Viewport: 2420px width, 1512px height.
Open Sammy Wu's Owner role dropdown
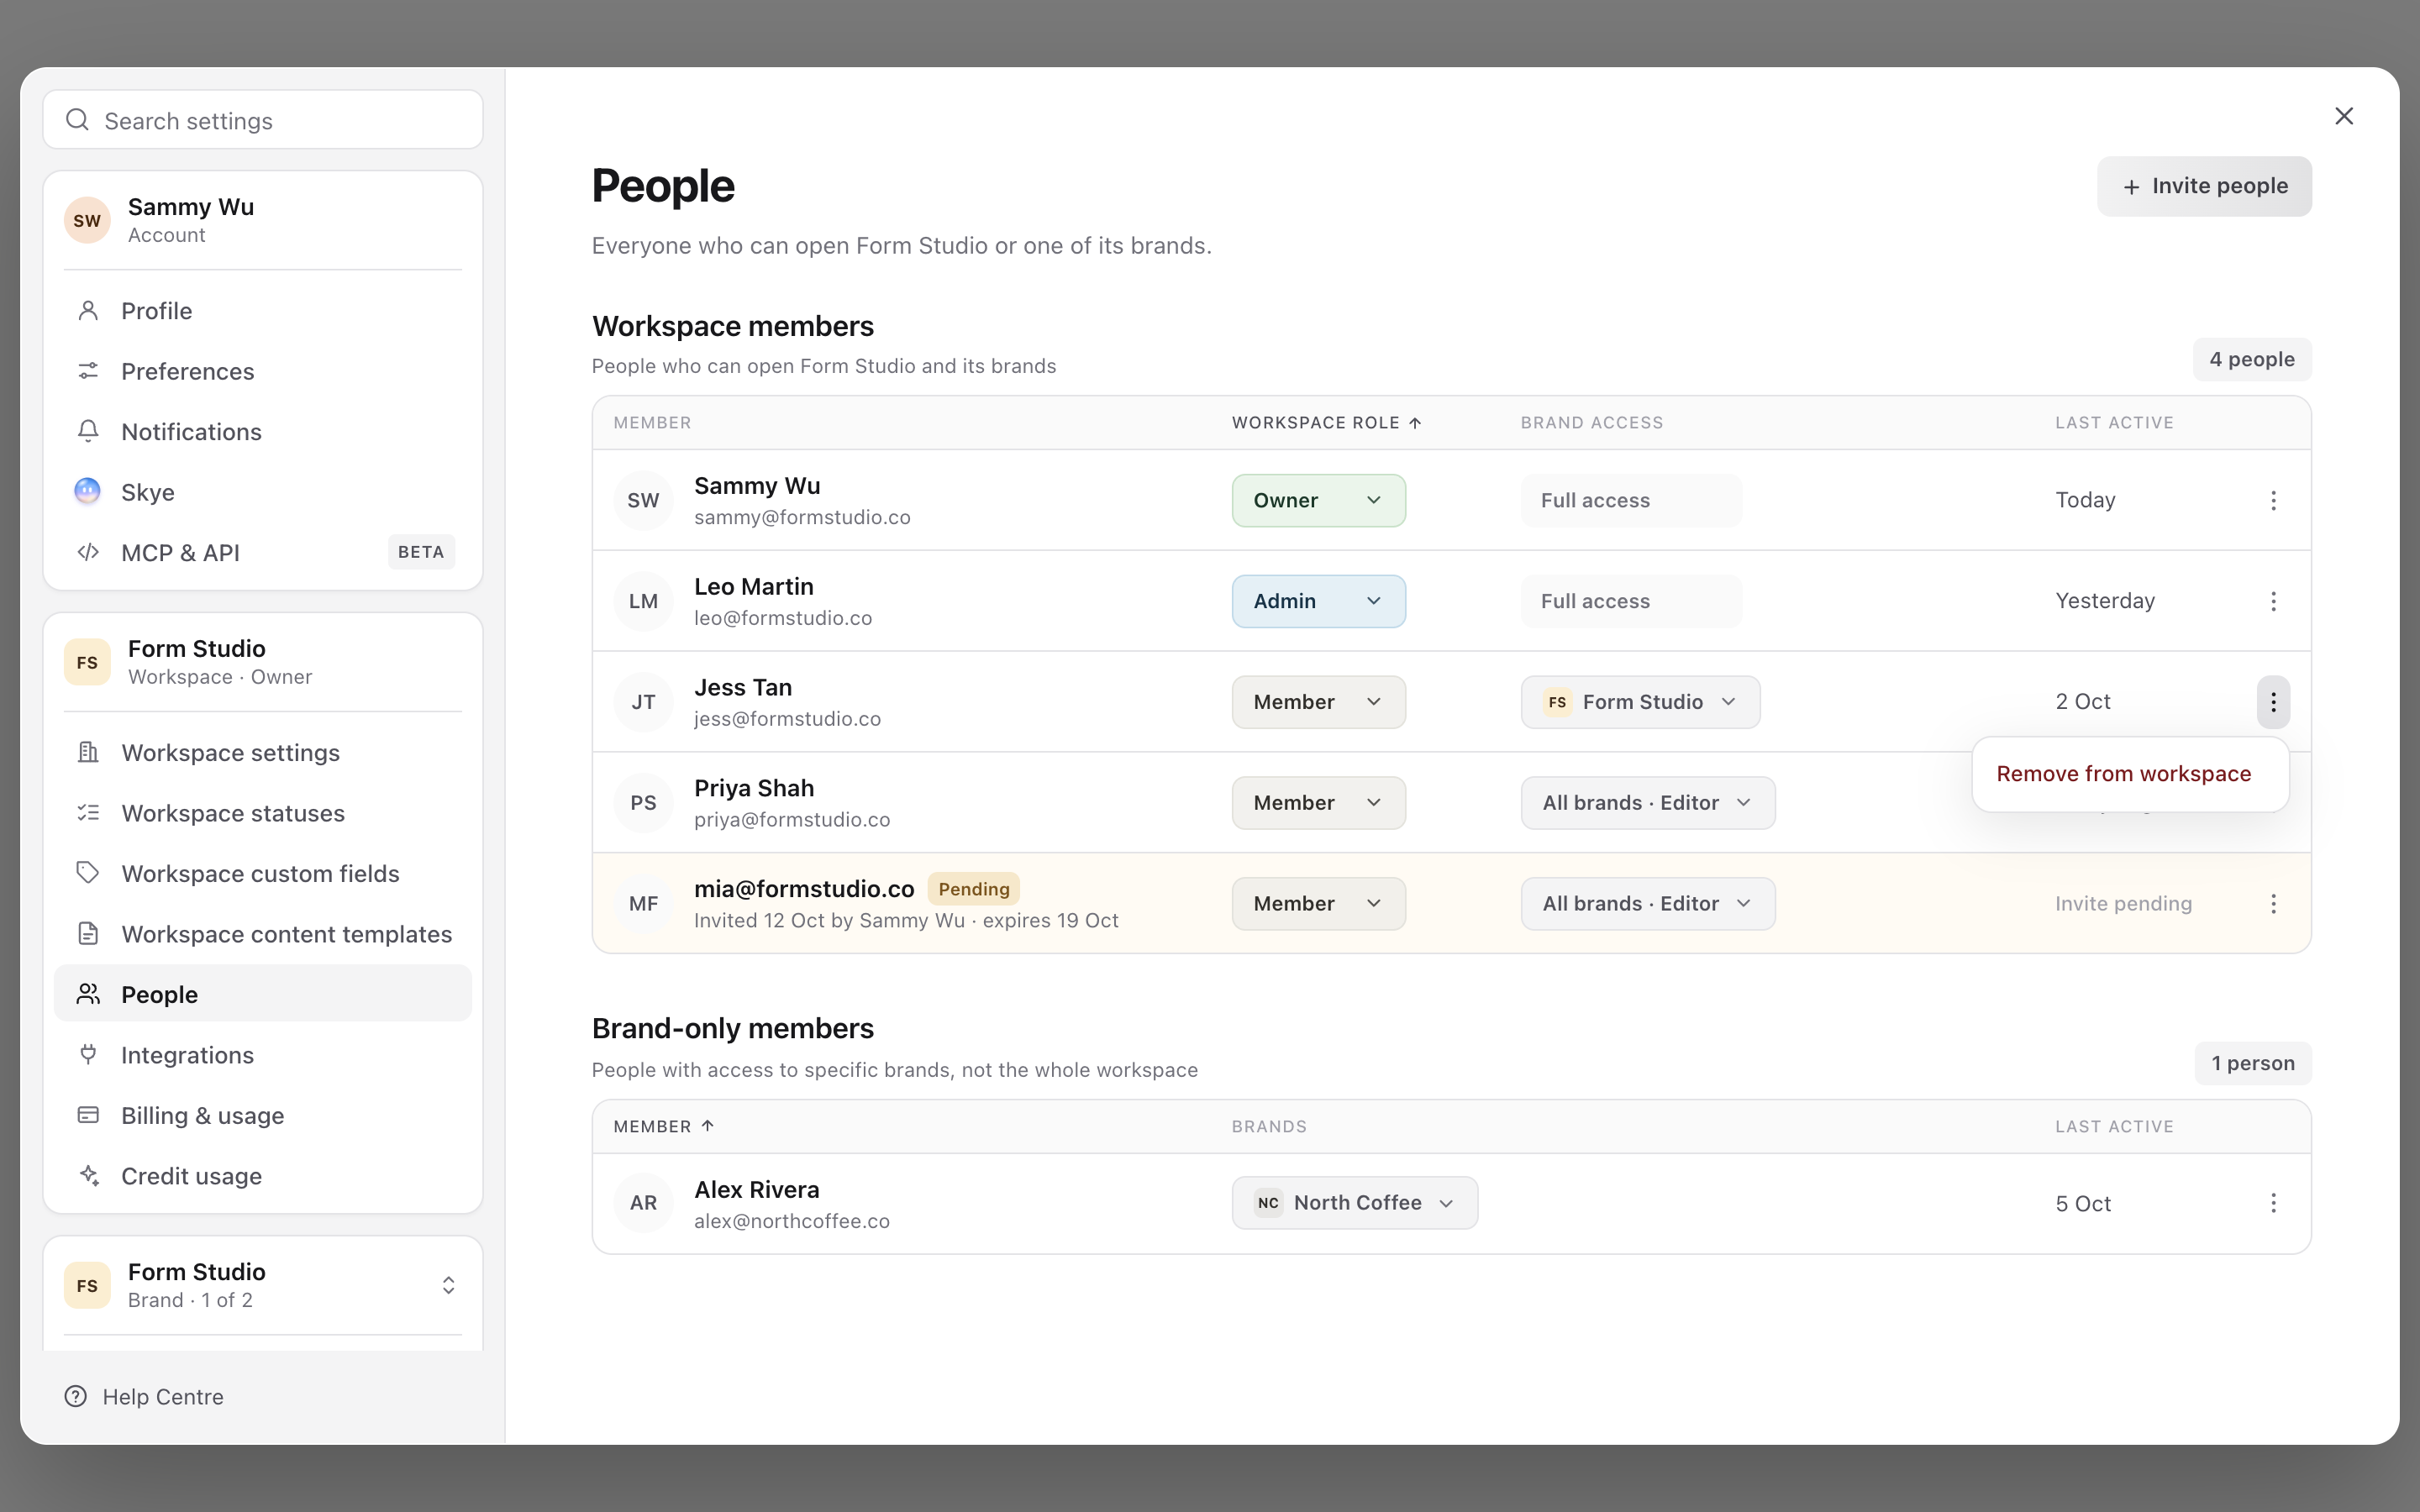click(x=1318, y=500)
